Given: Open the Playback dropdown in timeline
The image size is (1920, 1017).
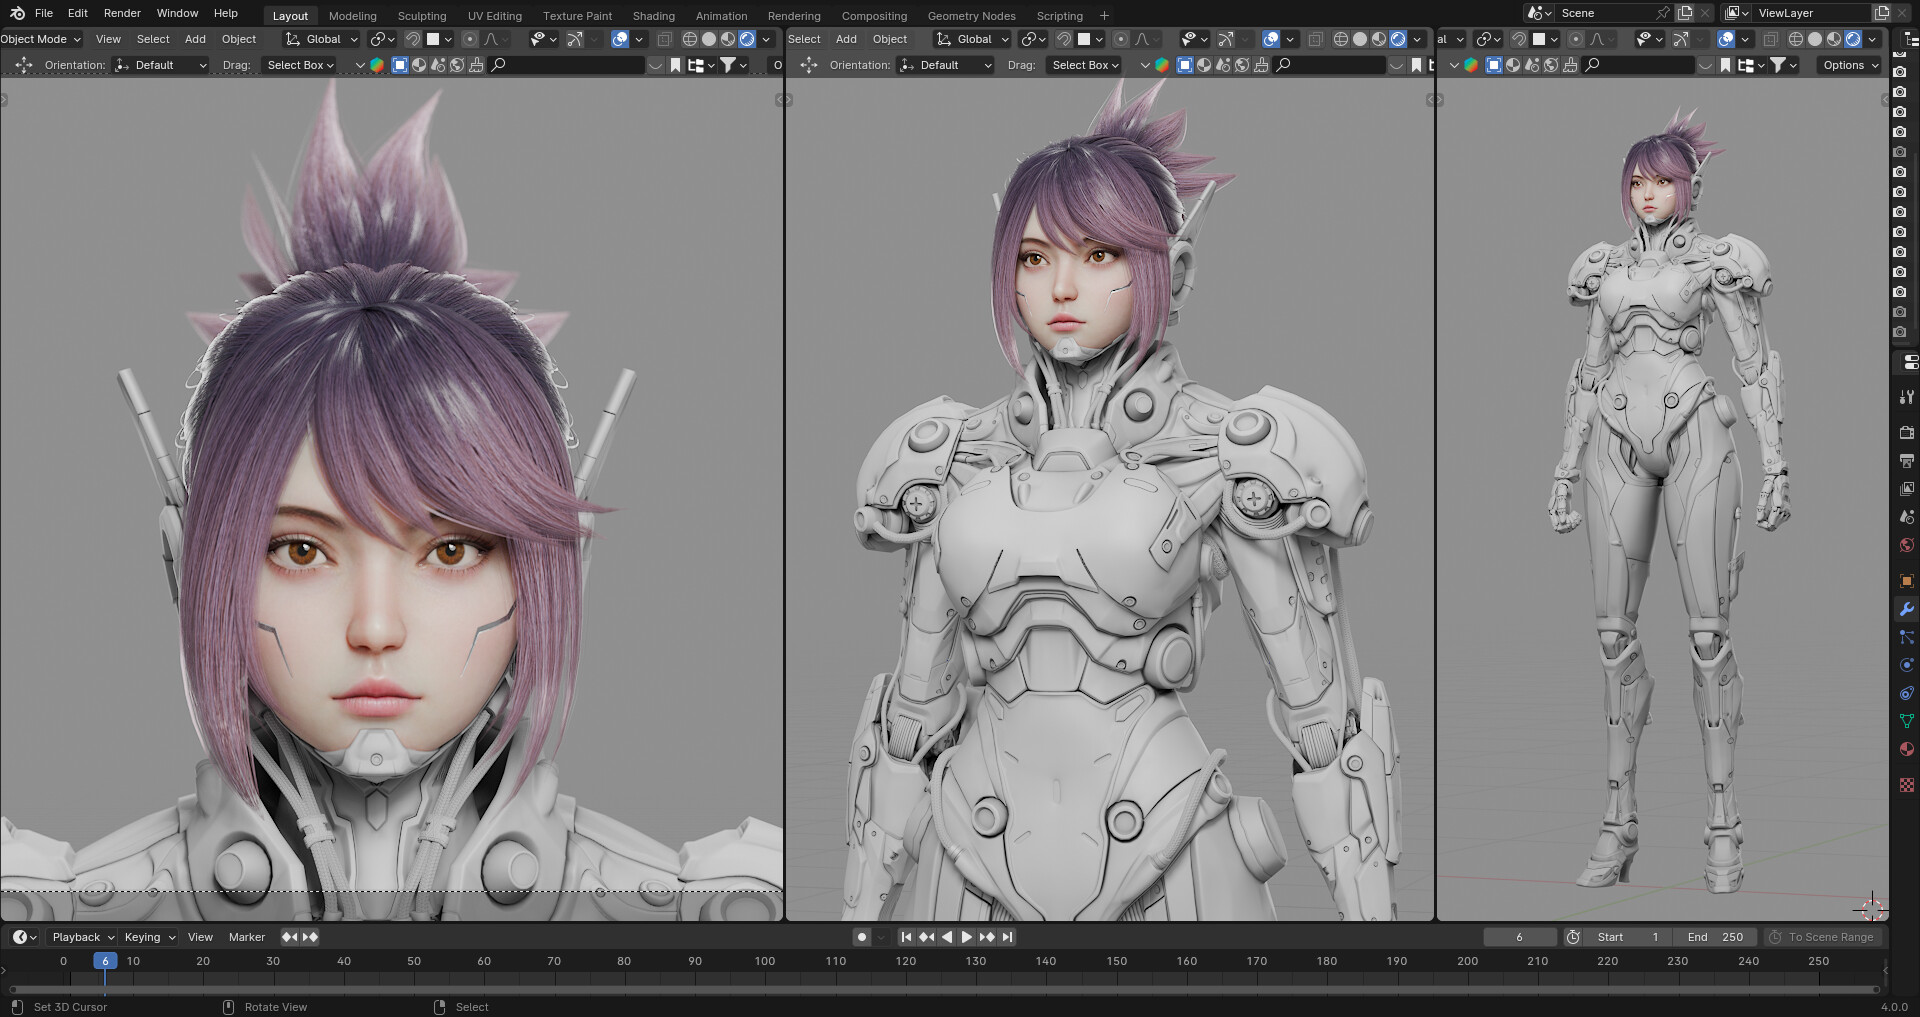Looking at the screenshot, I should 82,937.
